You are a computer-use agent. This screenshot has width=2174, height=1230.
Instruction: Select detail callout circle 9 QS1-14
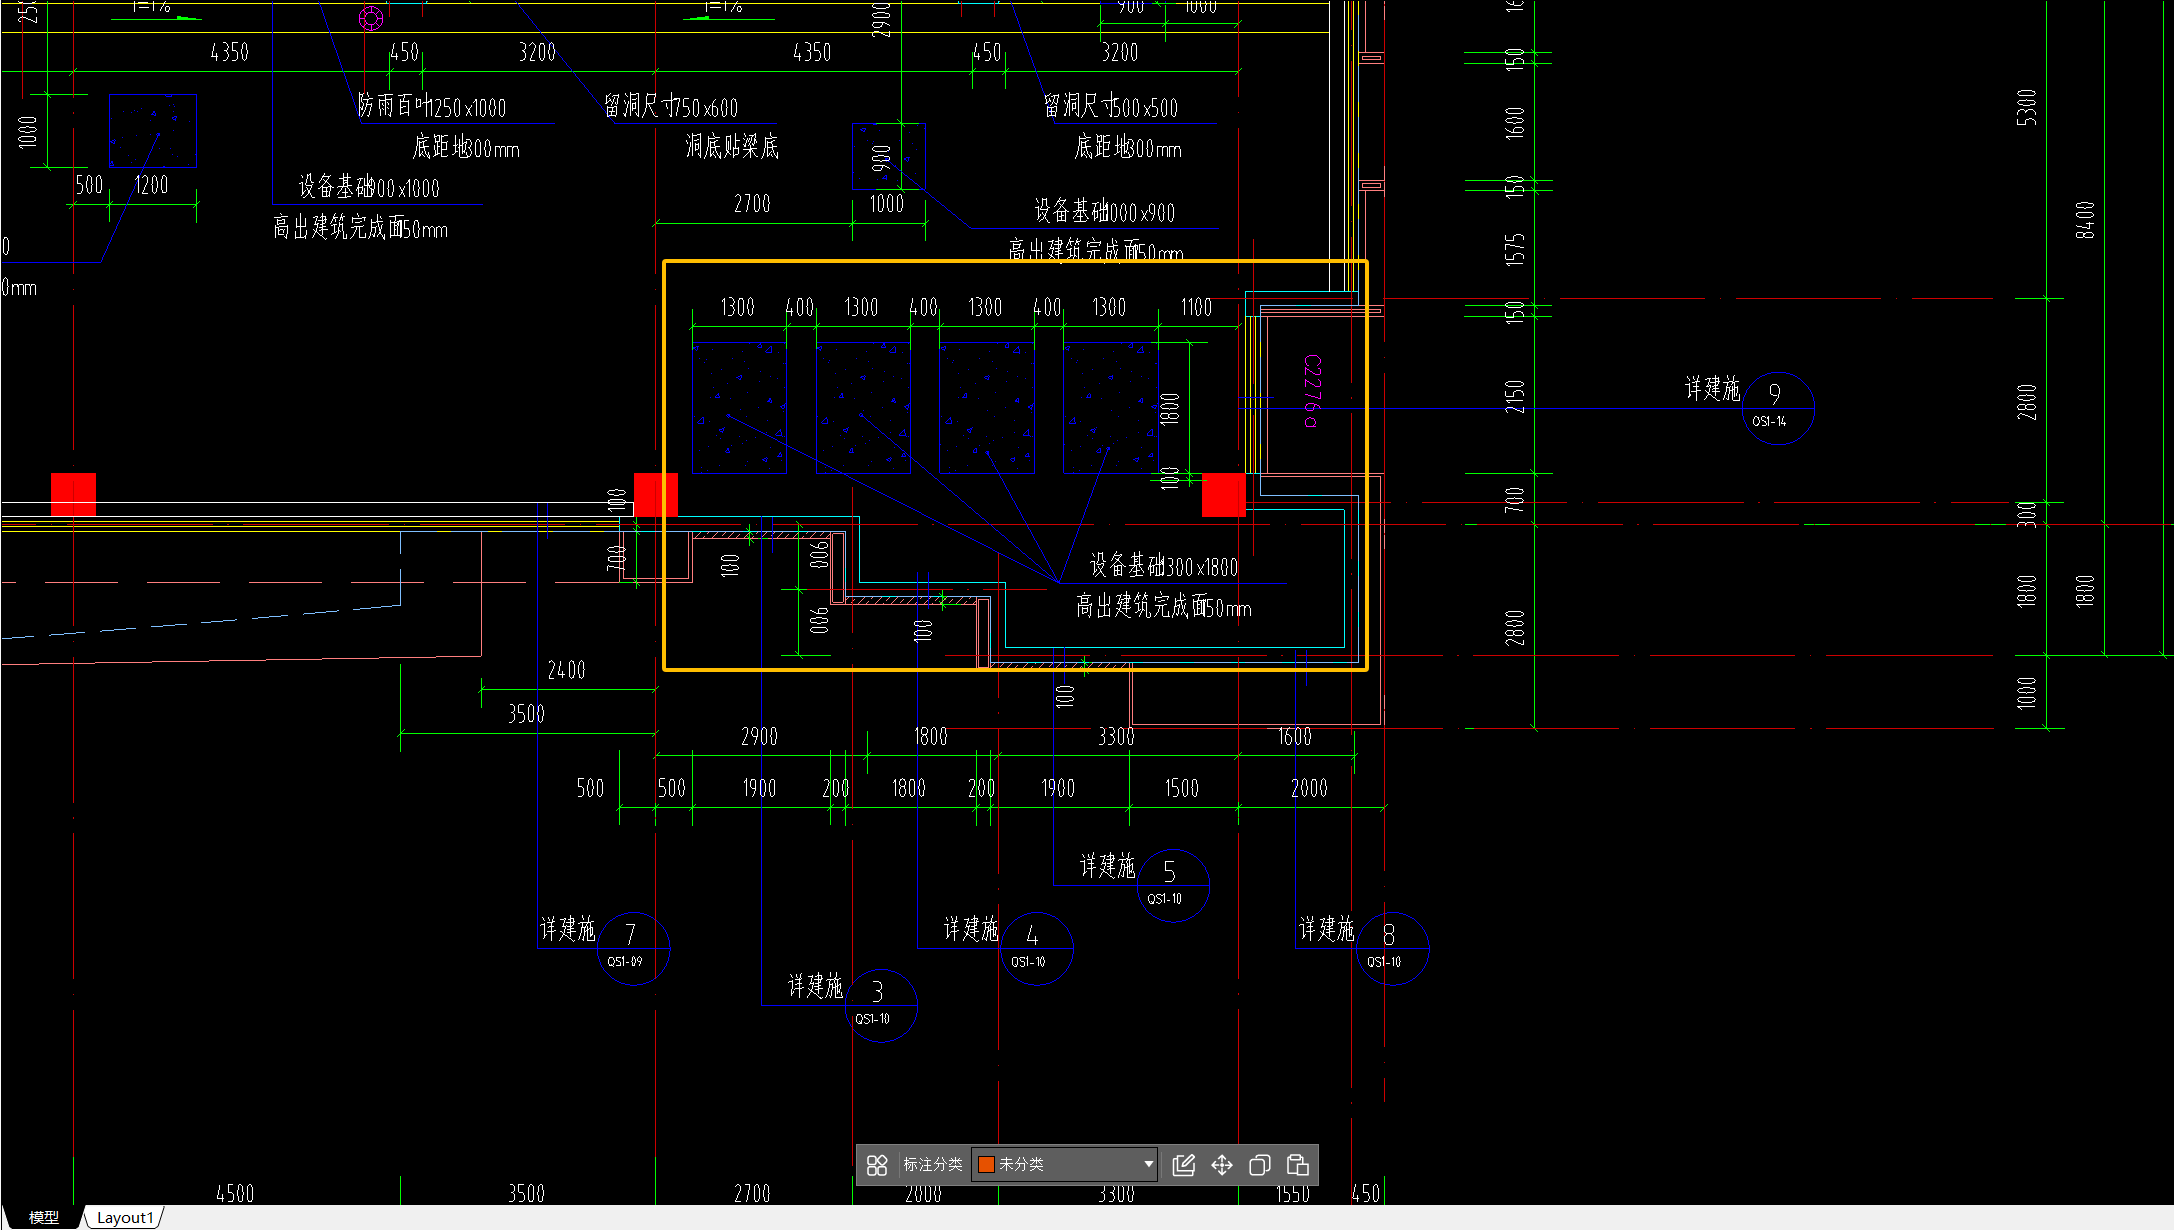[x=1778, y=408]
